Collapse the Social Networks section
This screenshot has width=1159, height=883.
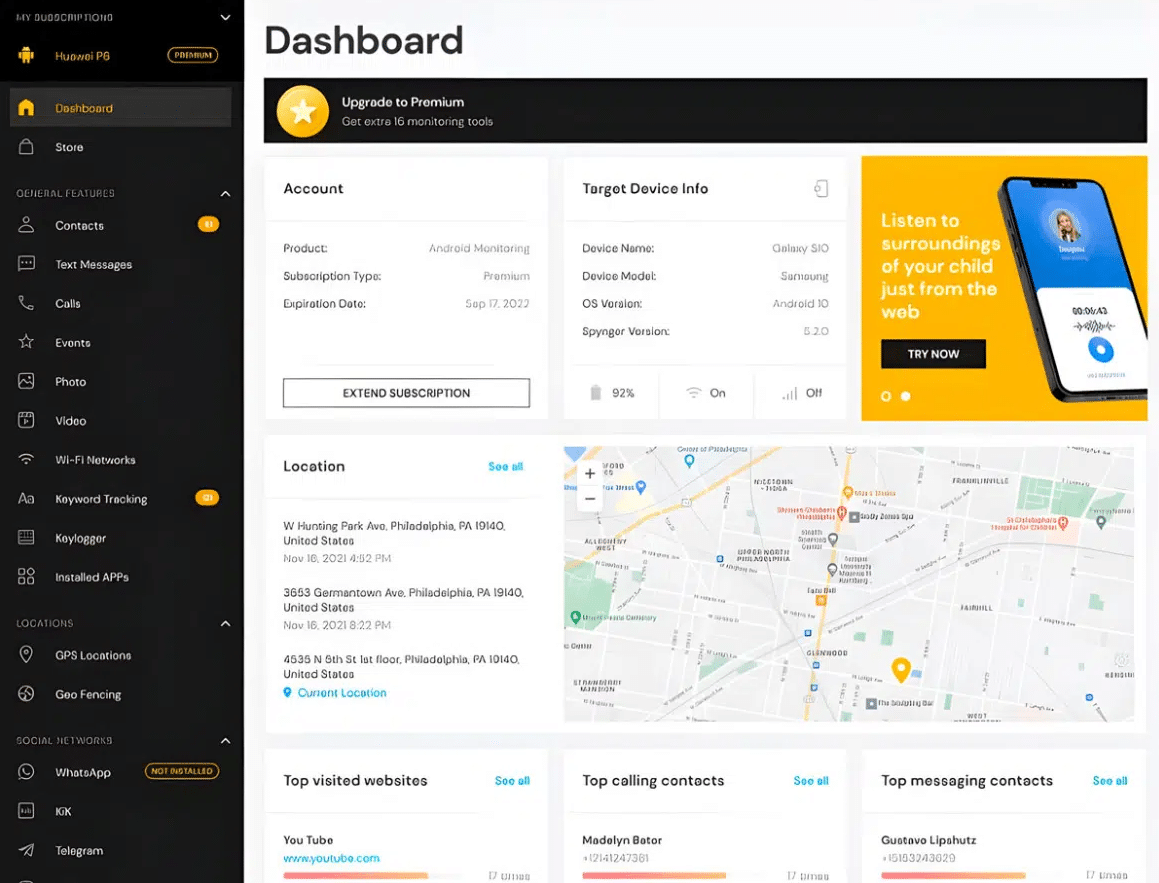pyautogui.click(x=225, y=740)
